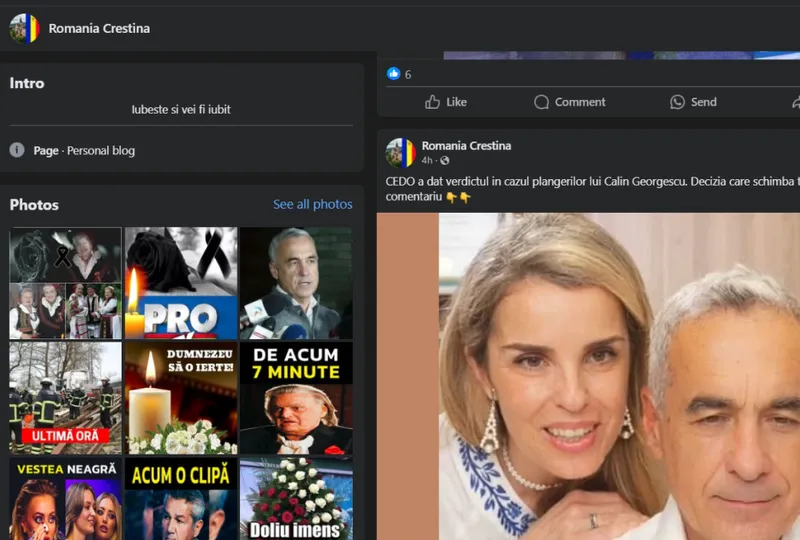Click the Like thumbs-up button
The width and height of the screenshot is (800, 540).
(x=445, y=102)
